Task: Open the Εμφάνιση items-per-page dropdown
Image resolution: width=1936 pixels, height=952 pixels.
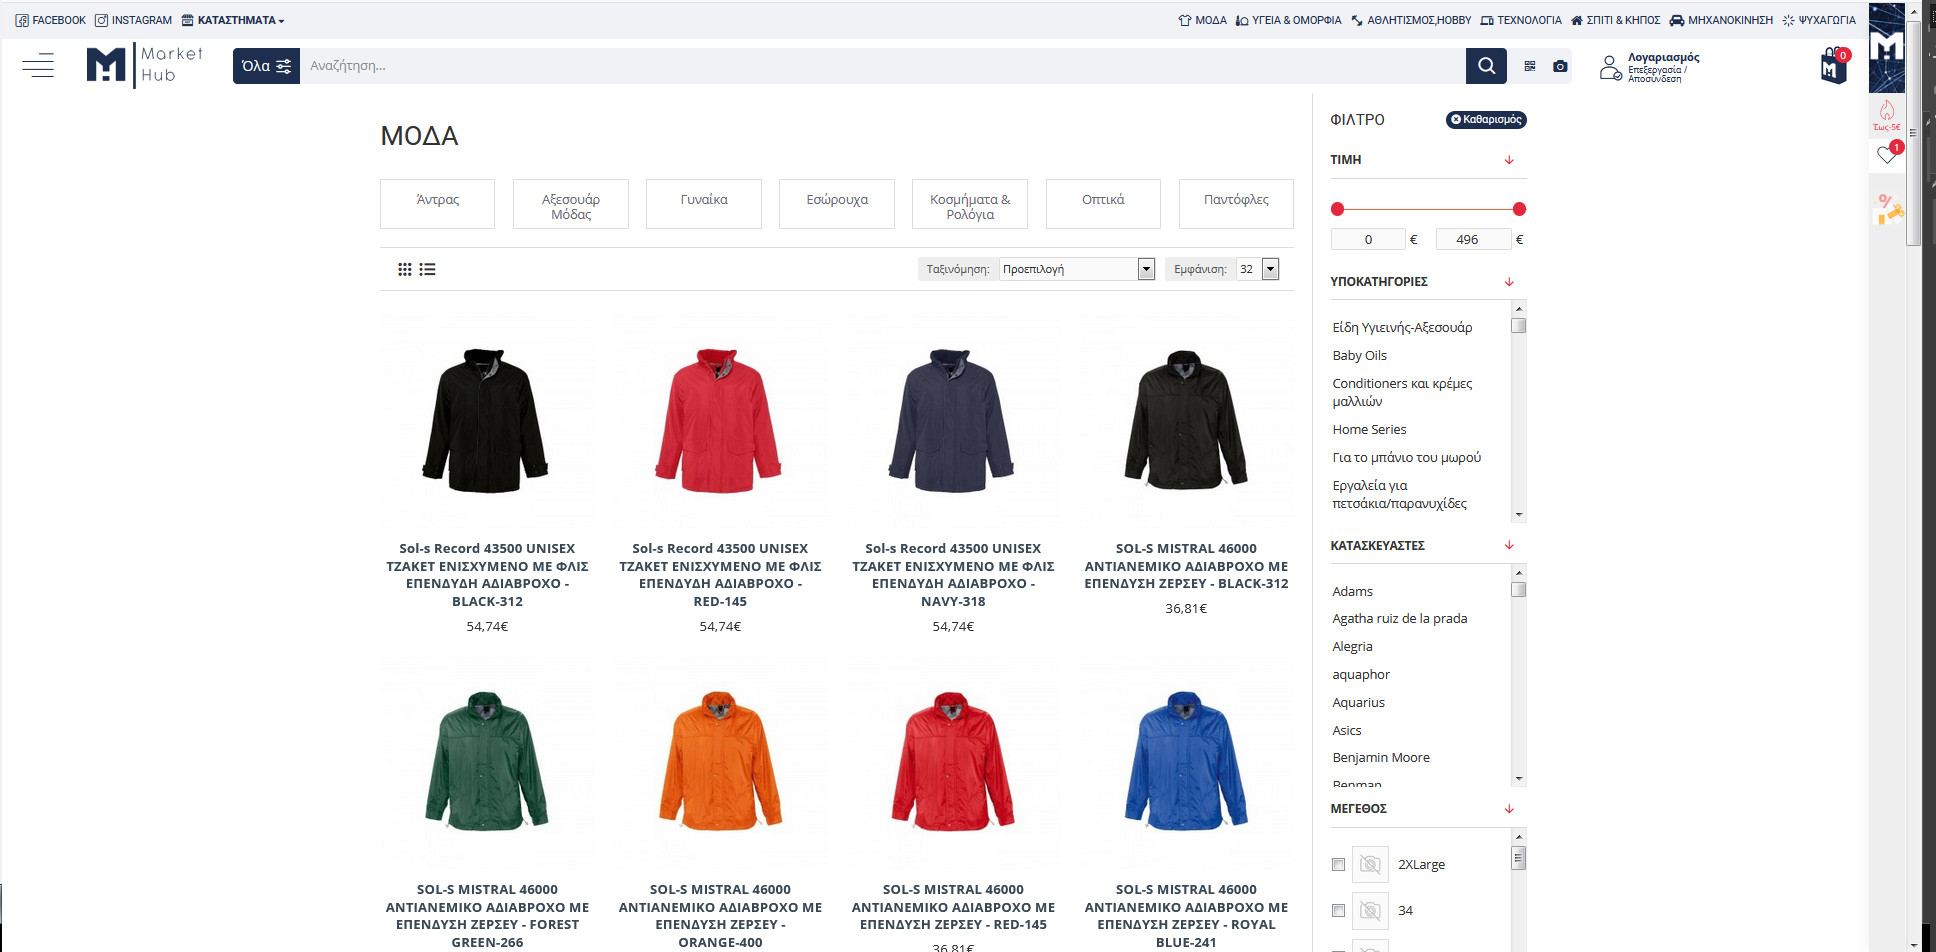Action: pyautogui.click(x=1258, y=269)
